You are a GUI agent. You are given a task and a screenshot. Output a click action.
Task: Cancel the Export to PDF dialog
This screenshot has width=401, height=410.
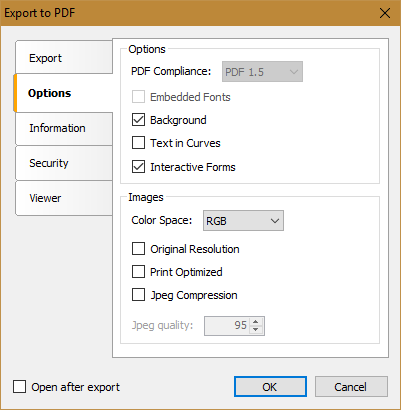pyautogui.click(x=351, y=387)
